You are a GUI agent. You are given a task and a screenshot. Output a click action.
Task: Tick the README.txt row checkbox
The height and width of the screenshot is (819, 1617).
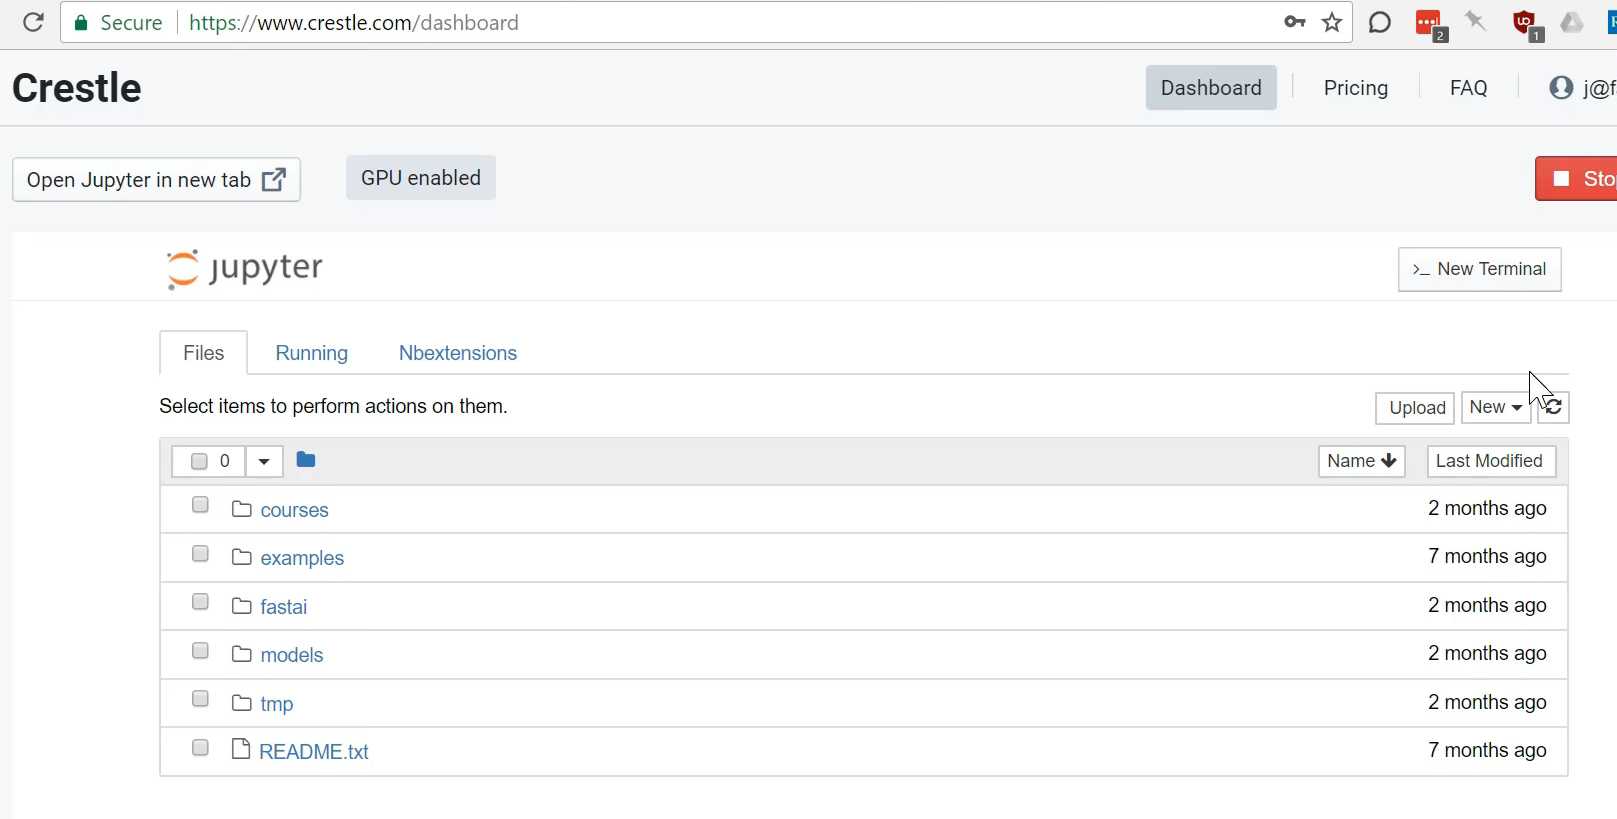click(x=200, y=748)
